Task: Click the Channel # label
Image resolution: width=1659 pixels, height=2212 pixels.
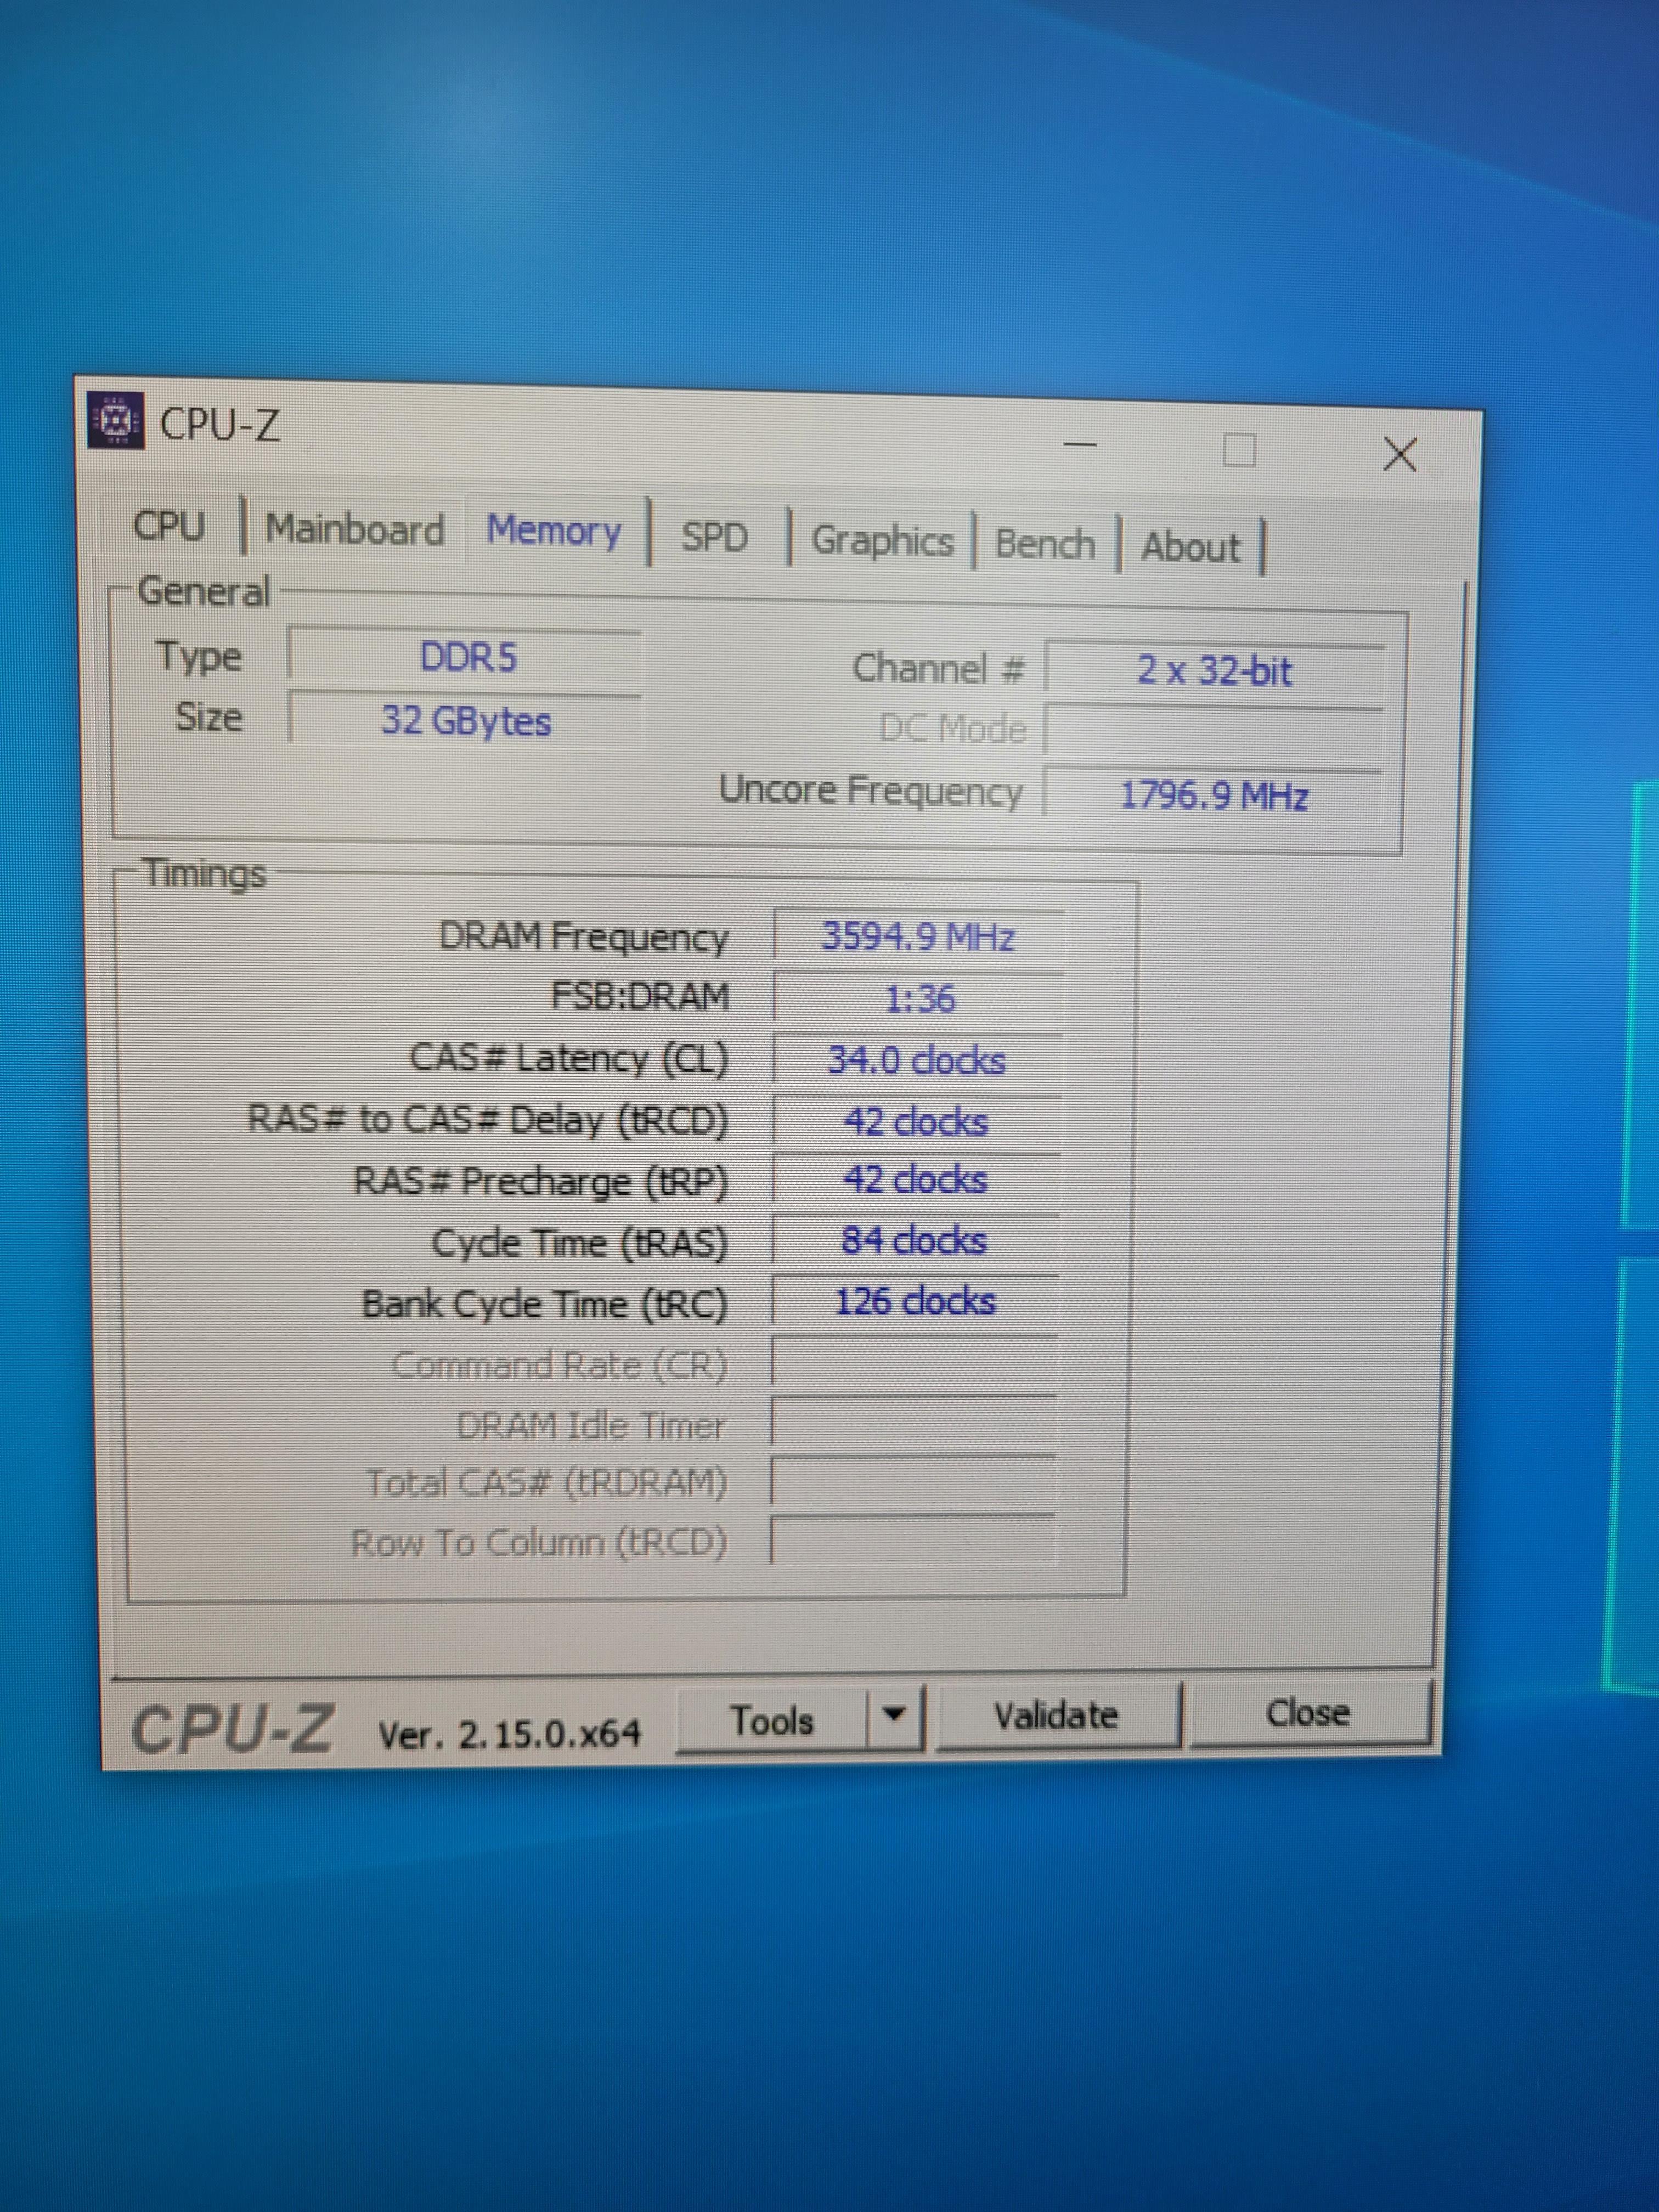Action: [x=938, y=667]
